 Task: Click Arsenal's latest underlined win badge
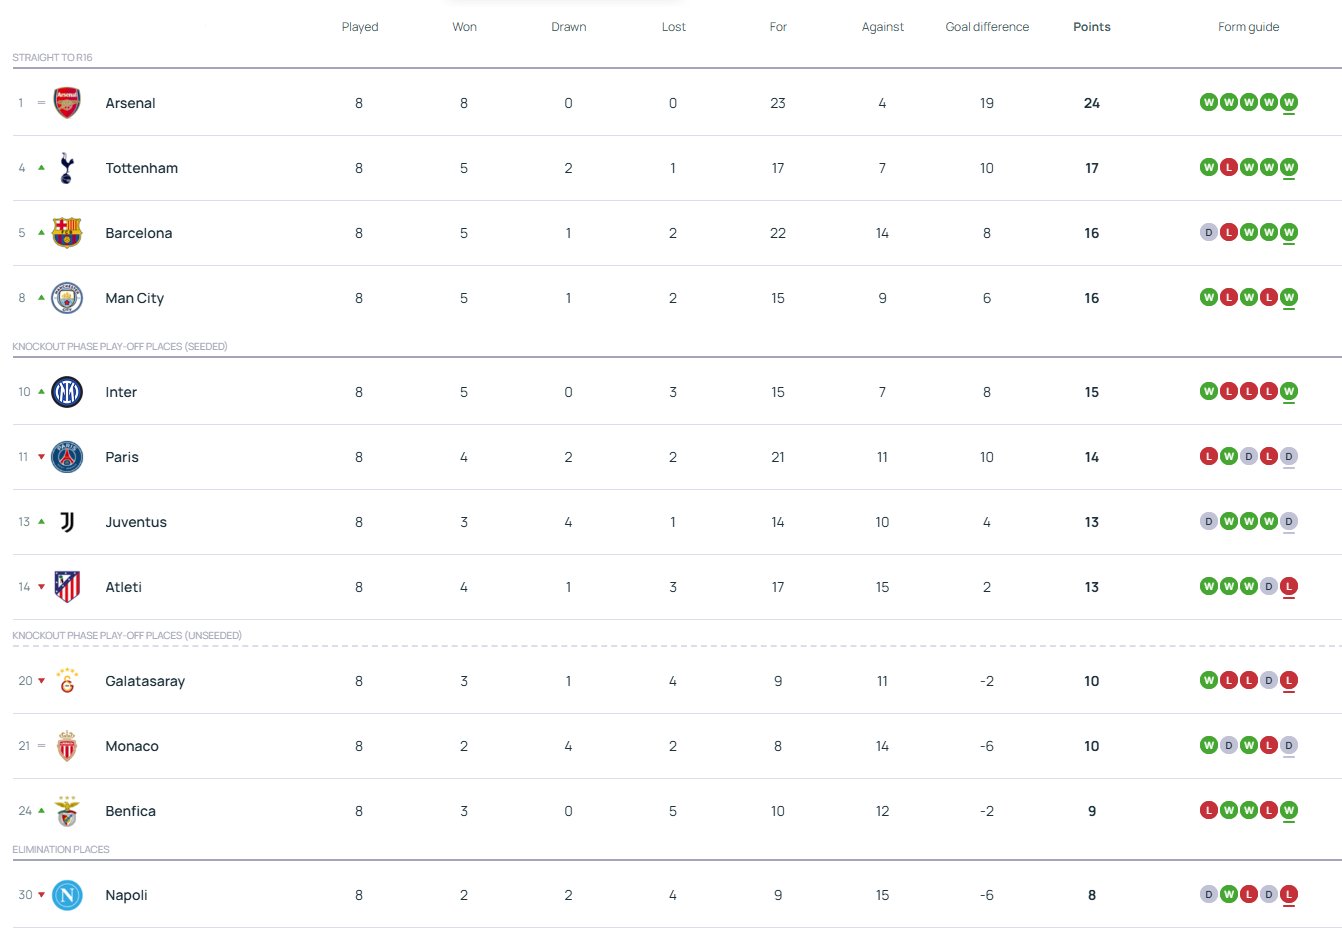[x=1289, y=102]
